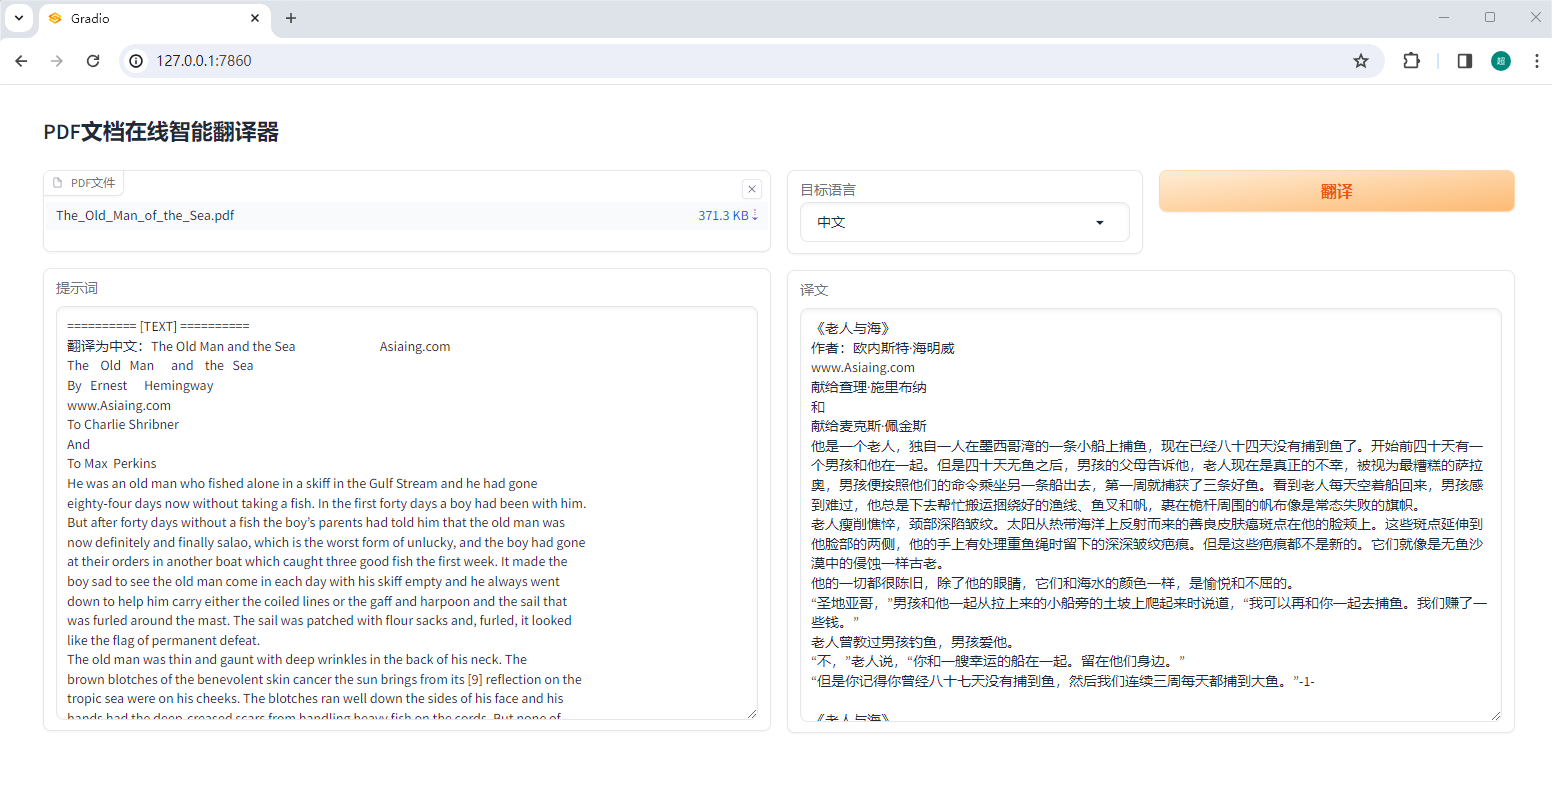Open a new browser tab

click(x=291, y=18)
